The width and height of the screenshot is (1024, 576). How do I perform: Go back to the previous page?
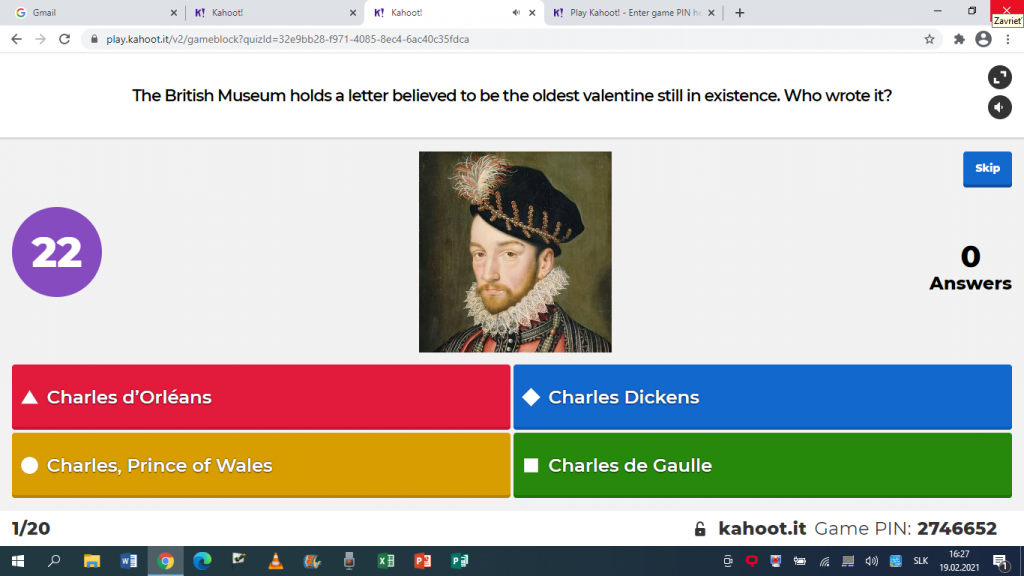point(16,39)
